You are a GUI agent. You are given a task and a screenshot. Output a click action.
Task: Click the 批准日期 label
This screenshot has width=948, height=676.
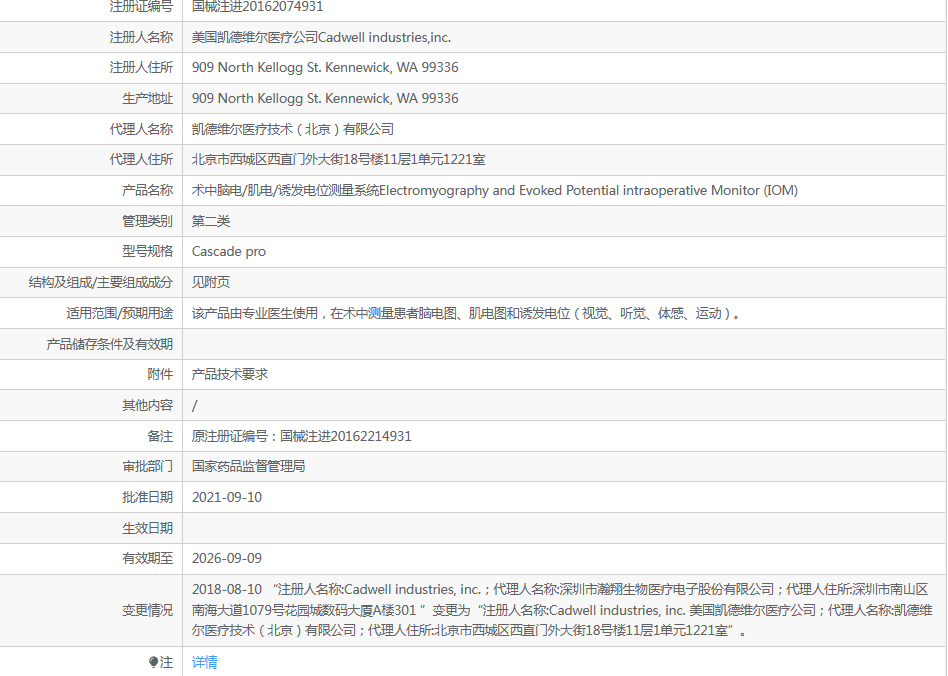coord(148,498)
